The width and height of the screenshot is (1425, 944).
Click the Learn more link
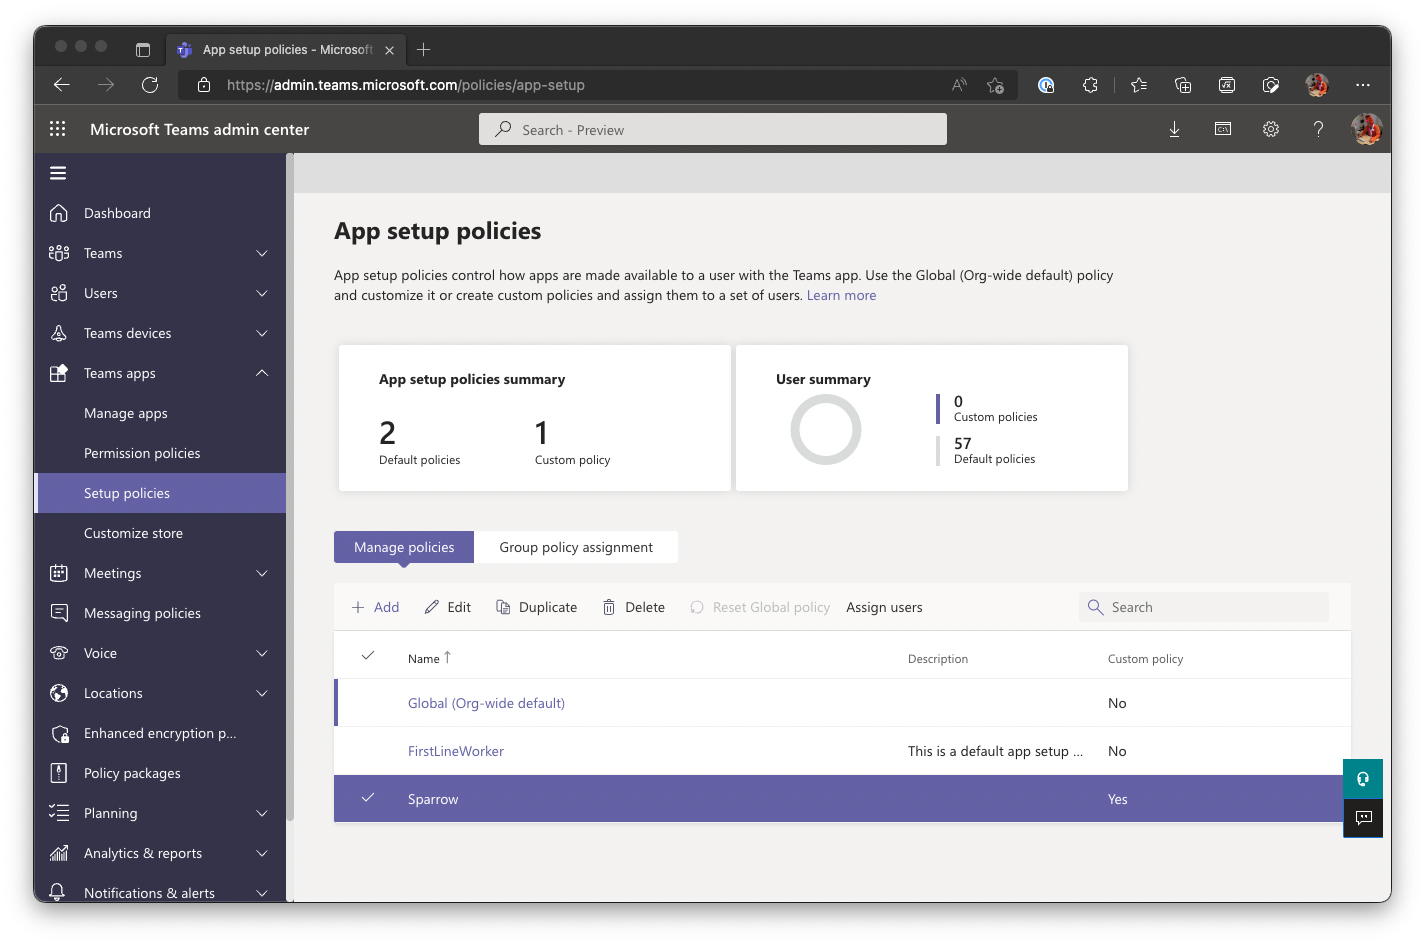(x=841, y=295)
